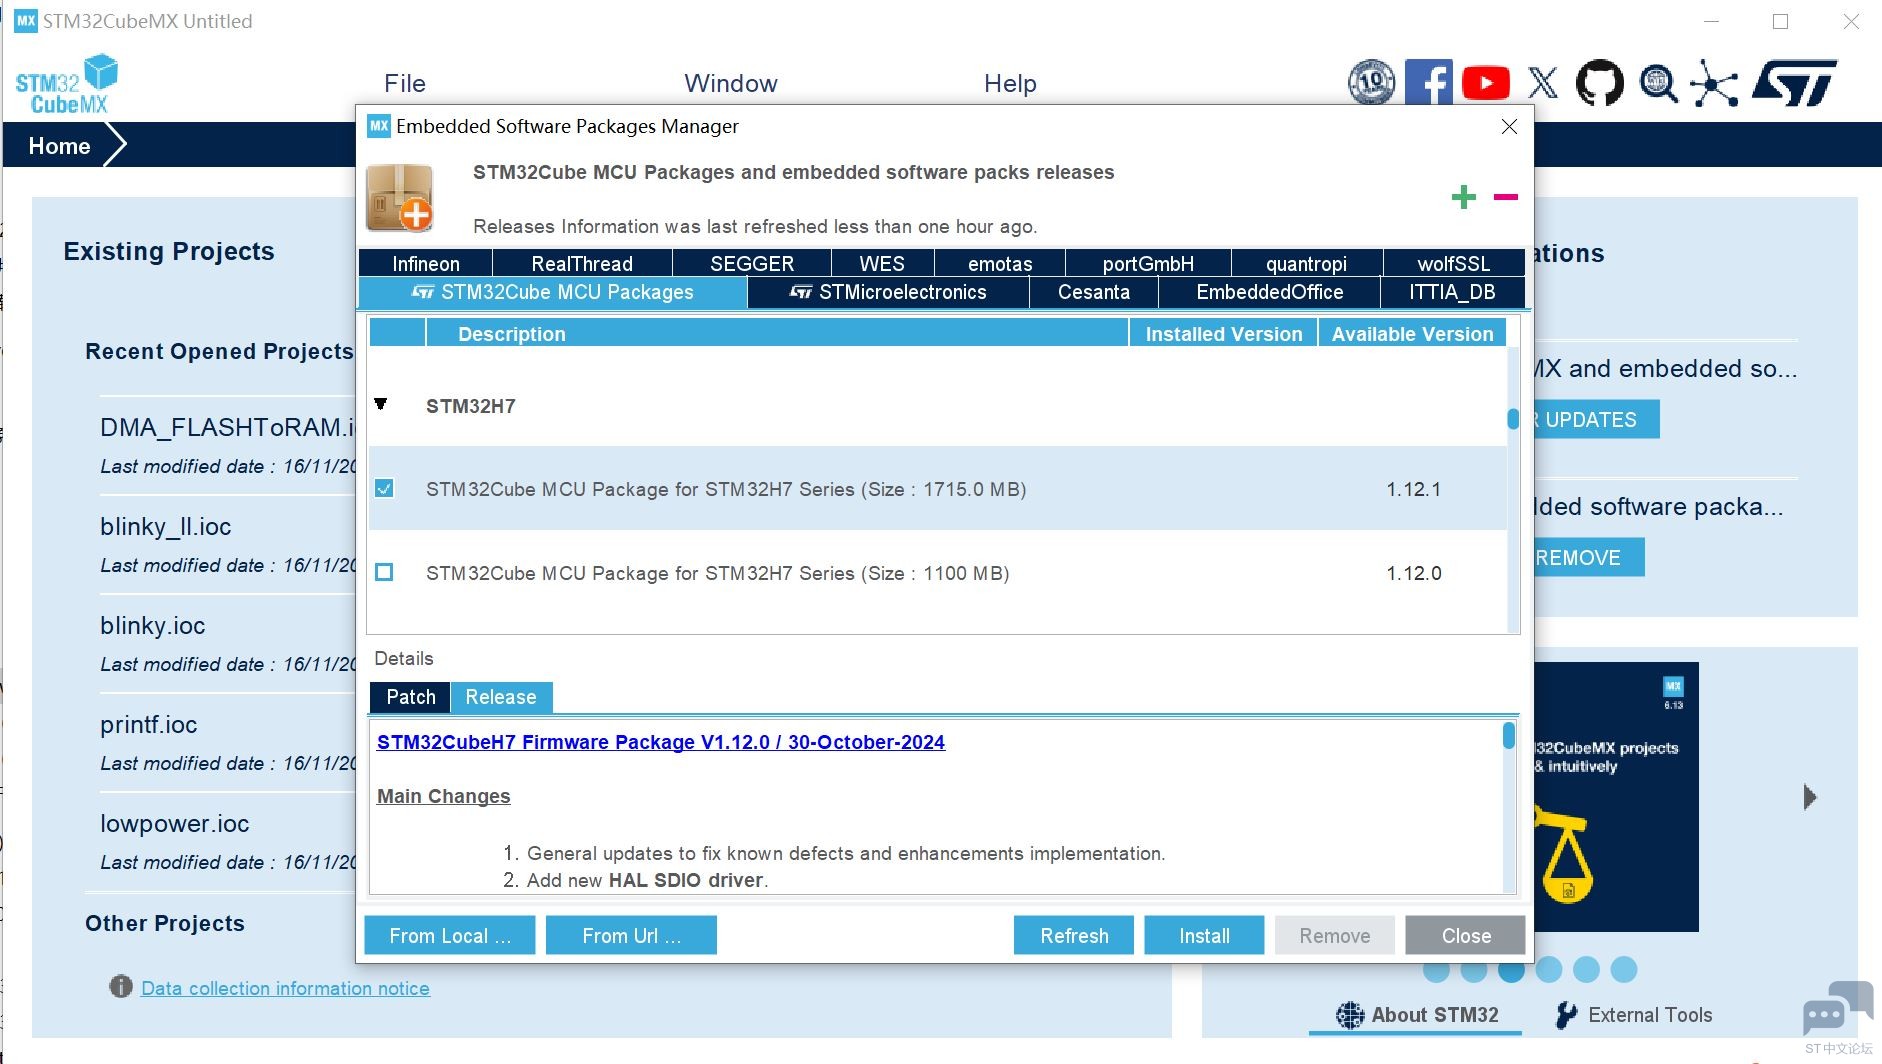Collapse the STM32H7 package group

pos(381,404)
